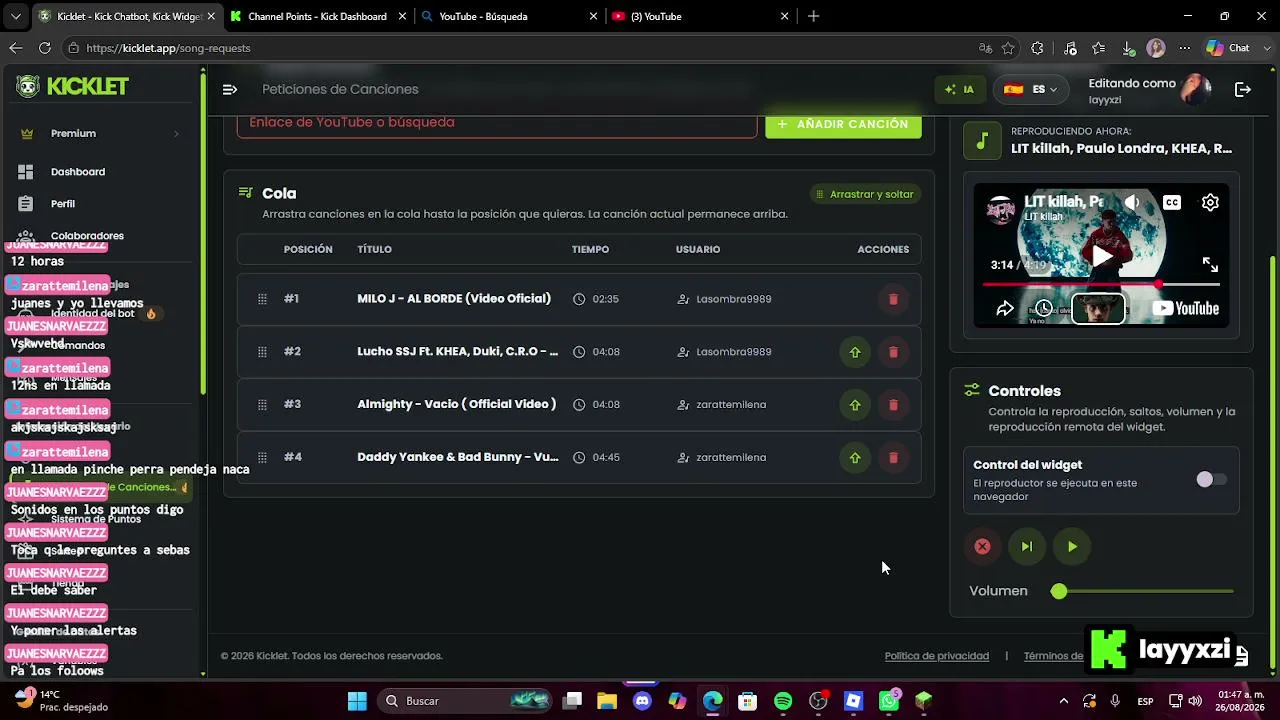The height and width of the screenshot is (720, 1280).
Task: Open WhatsApp from the taskbar
Action: pyautogui.click(x=889, y=701)
